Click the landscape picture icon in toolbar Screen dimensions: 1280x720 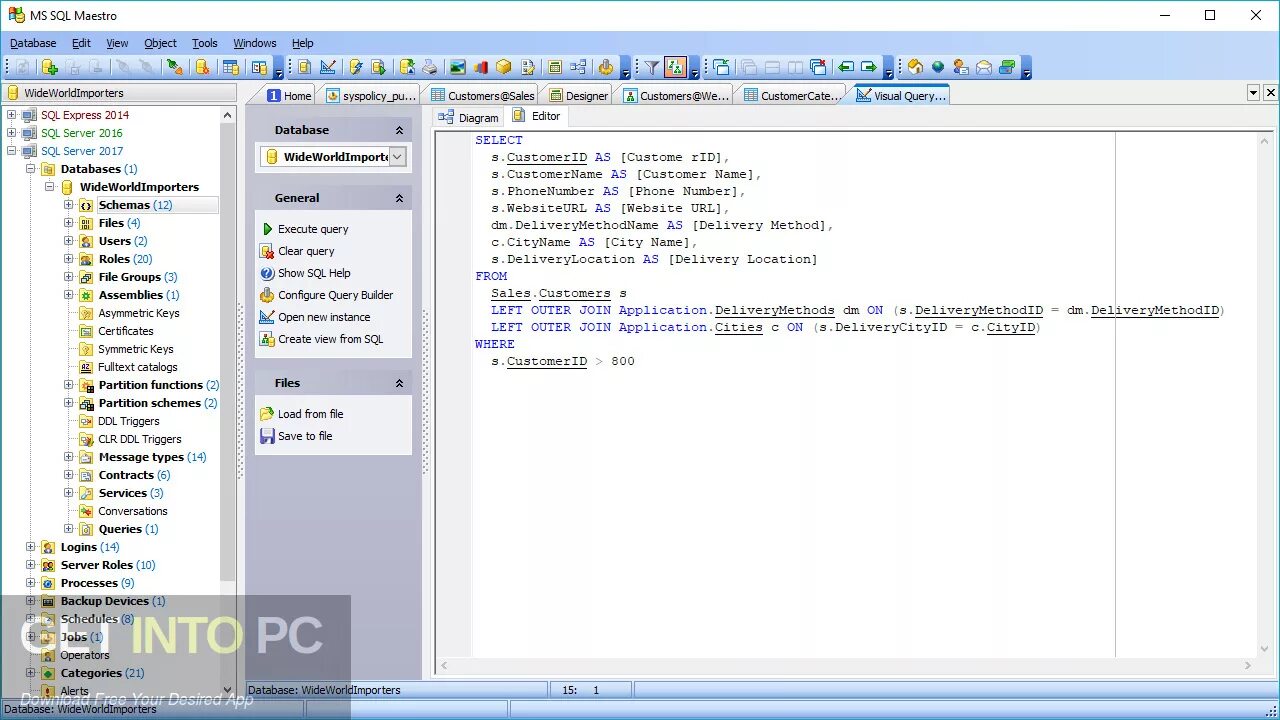[x=457, y=67]
